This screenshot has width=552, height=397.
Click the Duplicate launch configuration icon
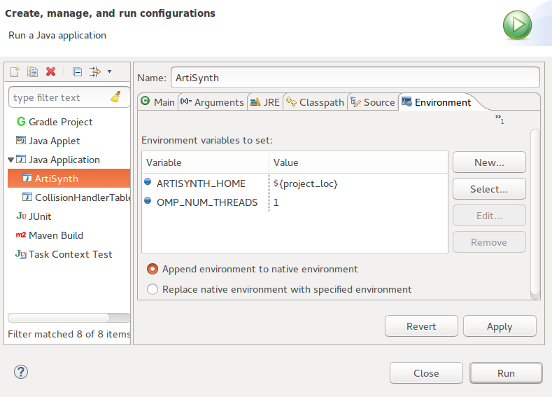point(32,72)
